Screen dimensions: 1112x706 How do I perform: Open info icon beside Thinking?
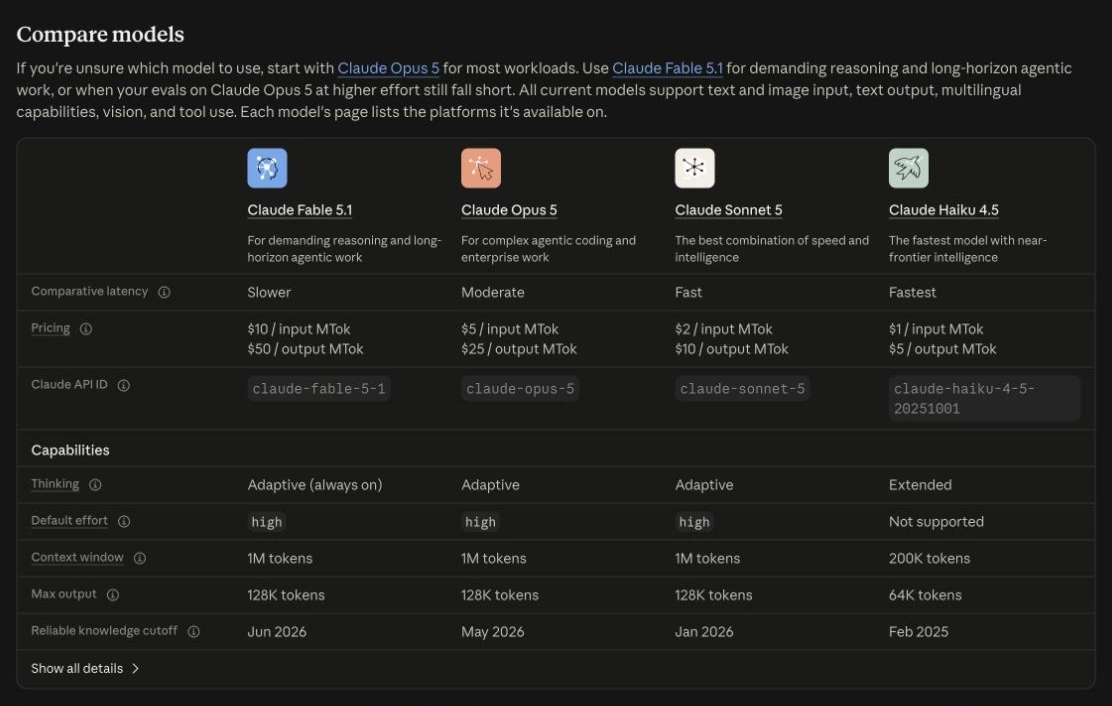tap(95, 485)
